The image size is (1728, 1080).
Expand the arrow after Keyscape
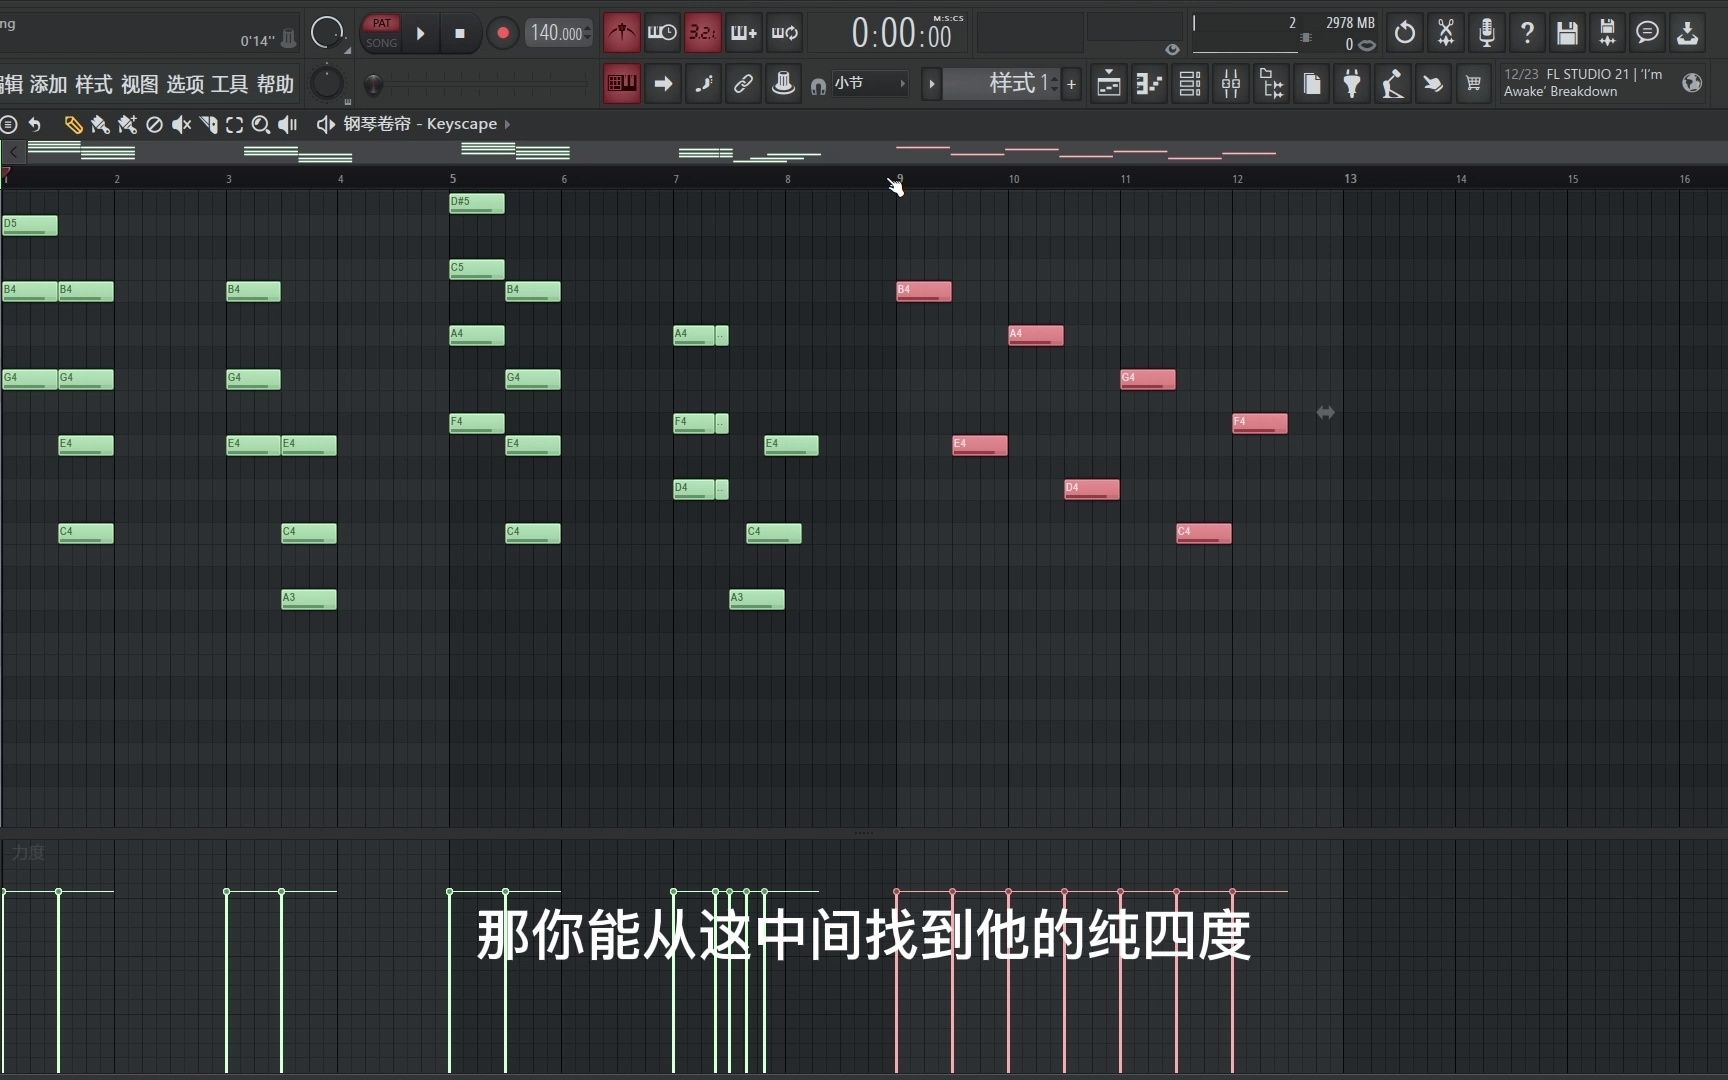coord(508,124)
